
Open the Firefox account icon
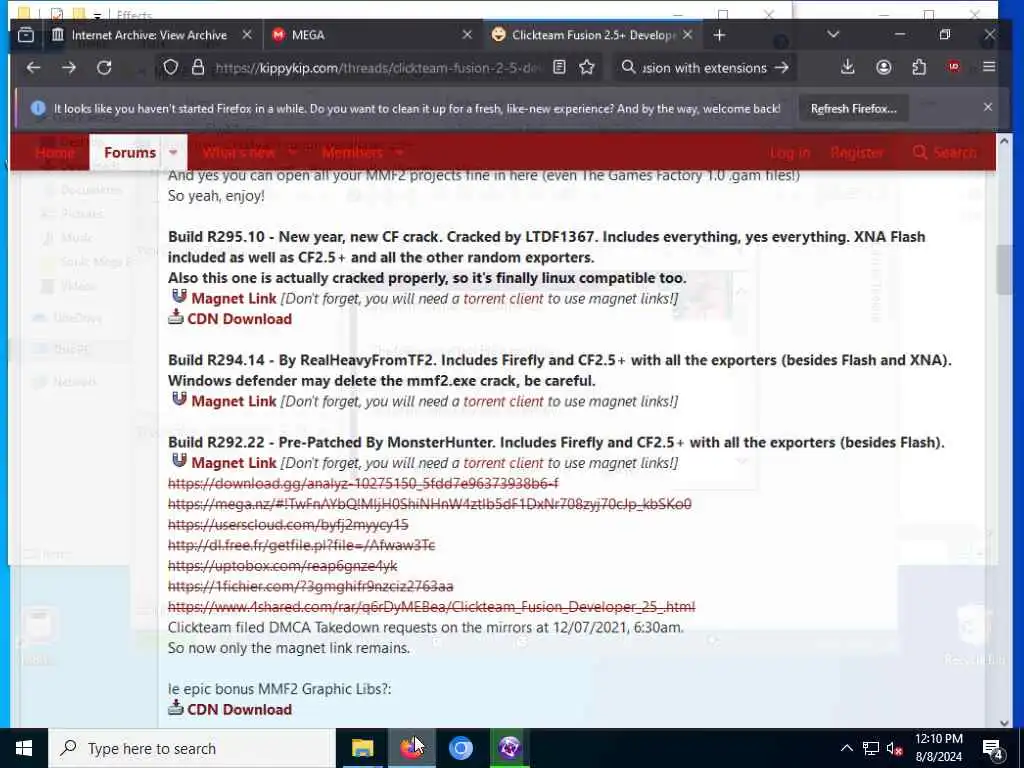point(884,67)
